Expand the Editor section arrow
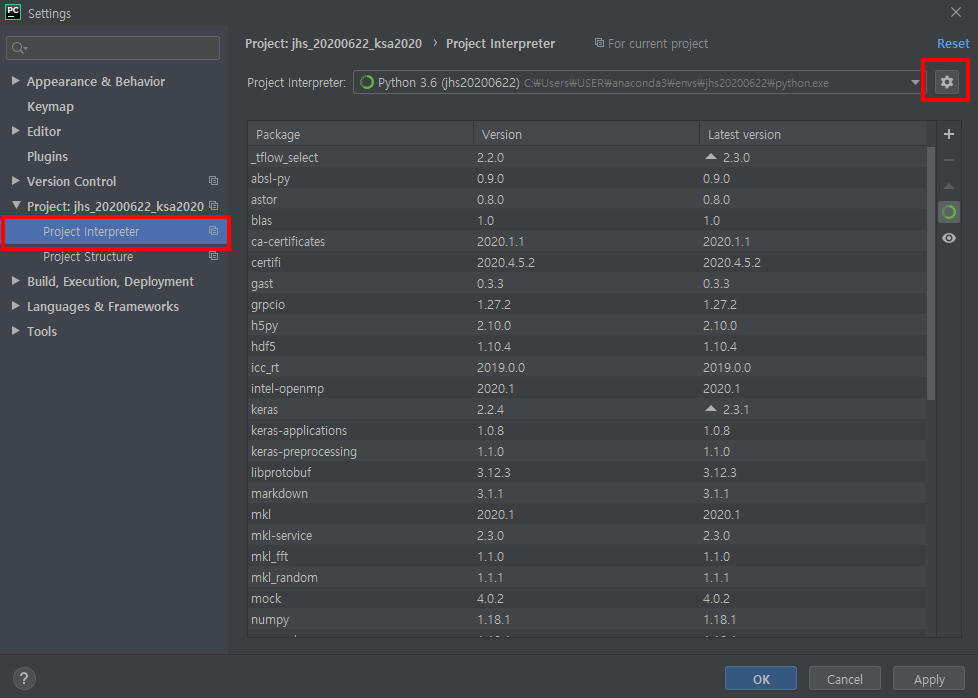Image resolution: width=978 pixels, height=698 pixels. pos(16,130)
